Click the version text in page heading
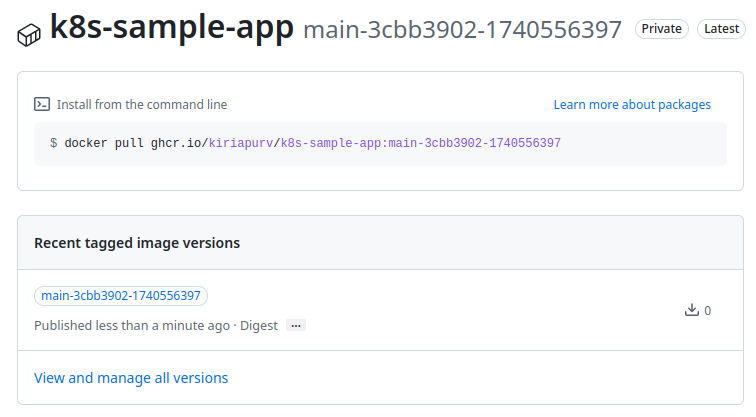Viewport: 756px width, 417px height. point(462,30)
